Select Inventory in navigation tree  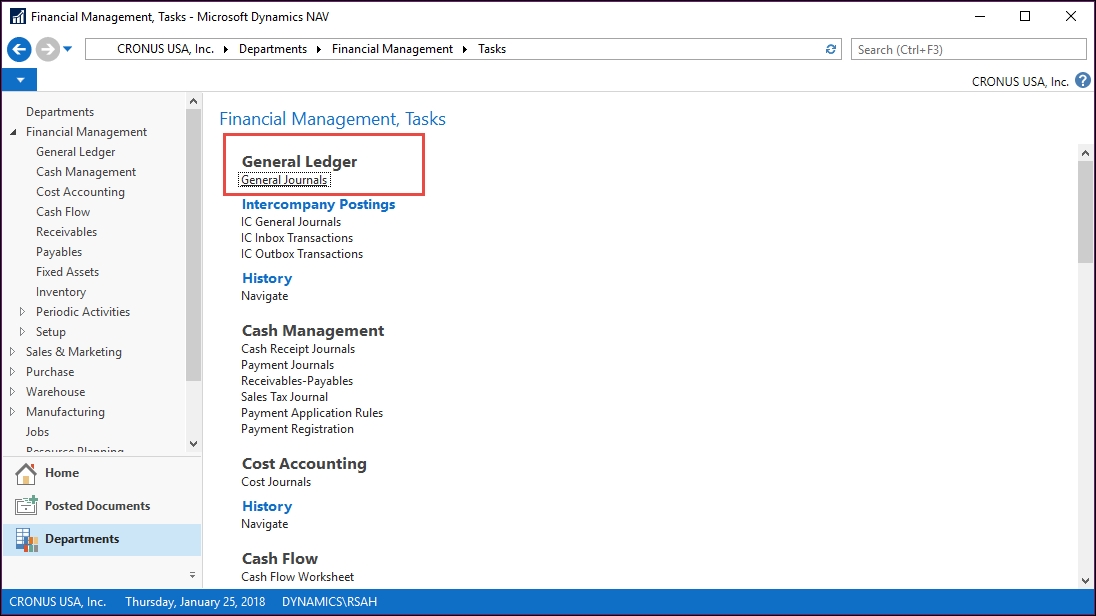coord(61,292)
